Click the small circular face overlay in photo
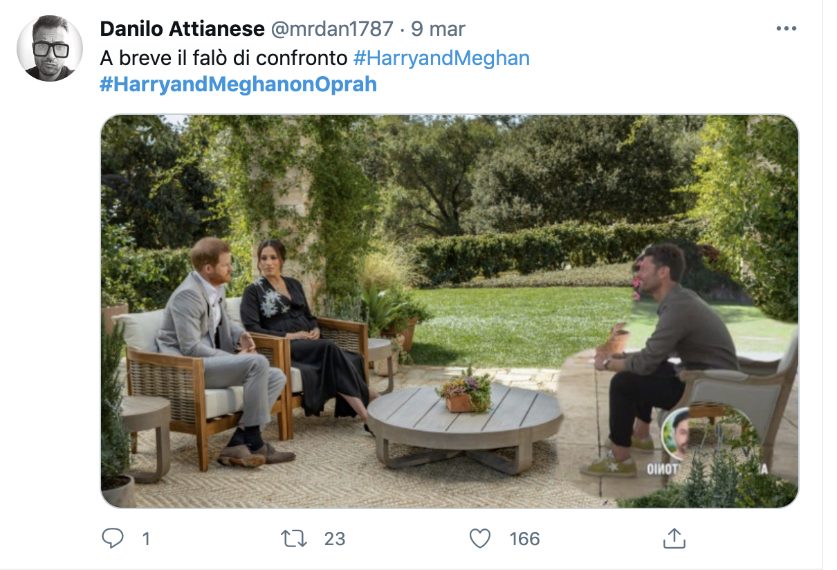The width and height of the screenshot is (837, 570). pyautogui.click(x=682, y=432)
